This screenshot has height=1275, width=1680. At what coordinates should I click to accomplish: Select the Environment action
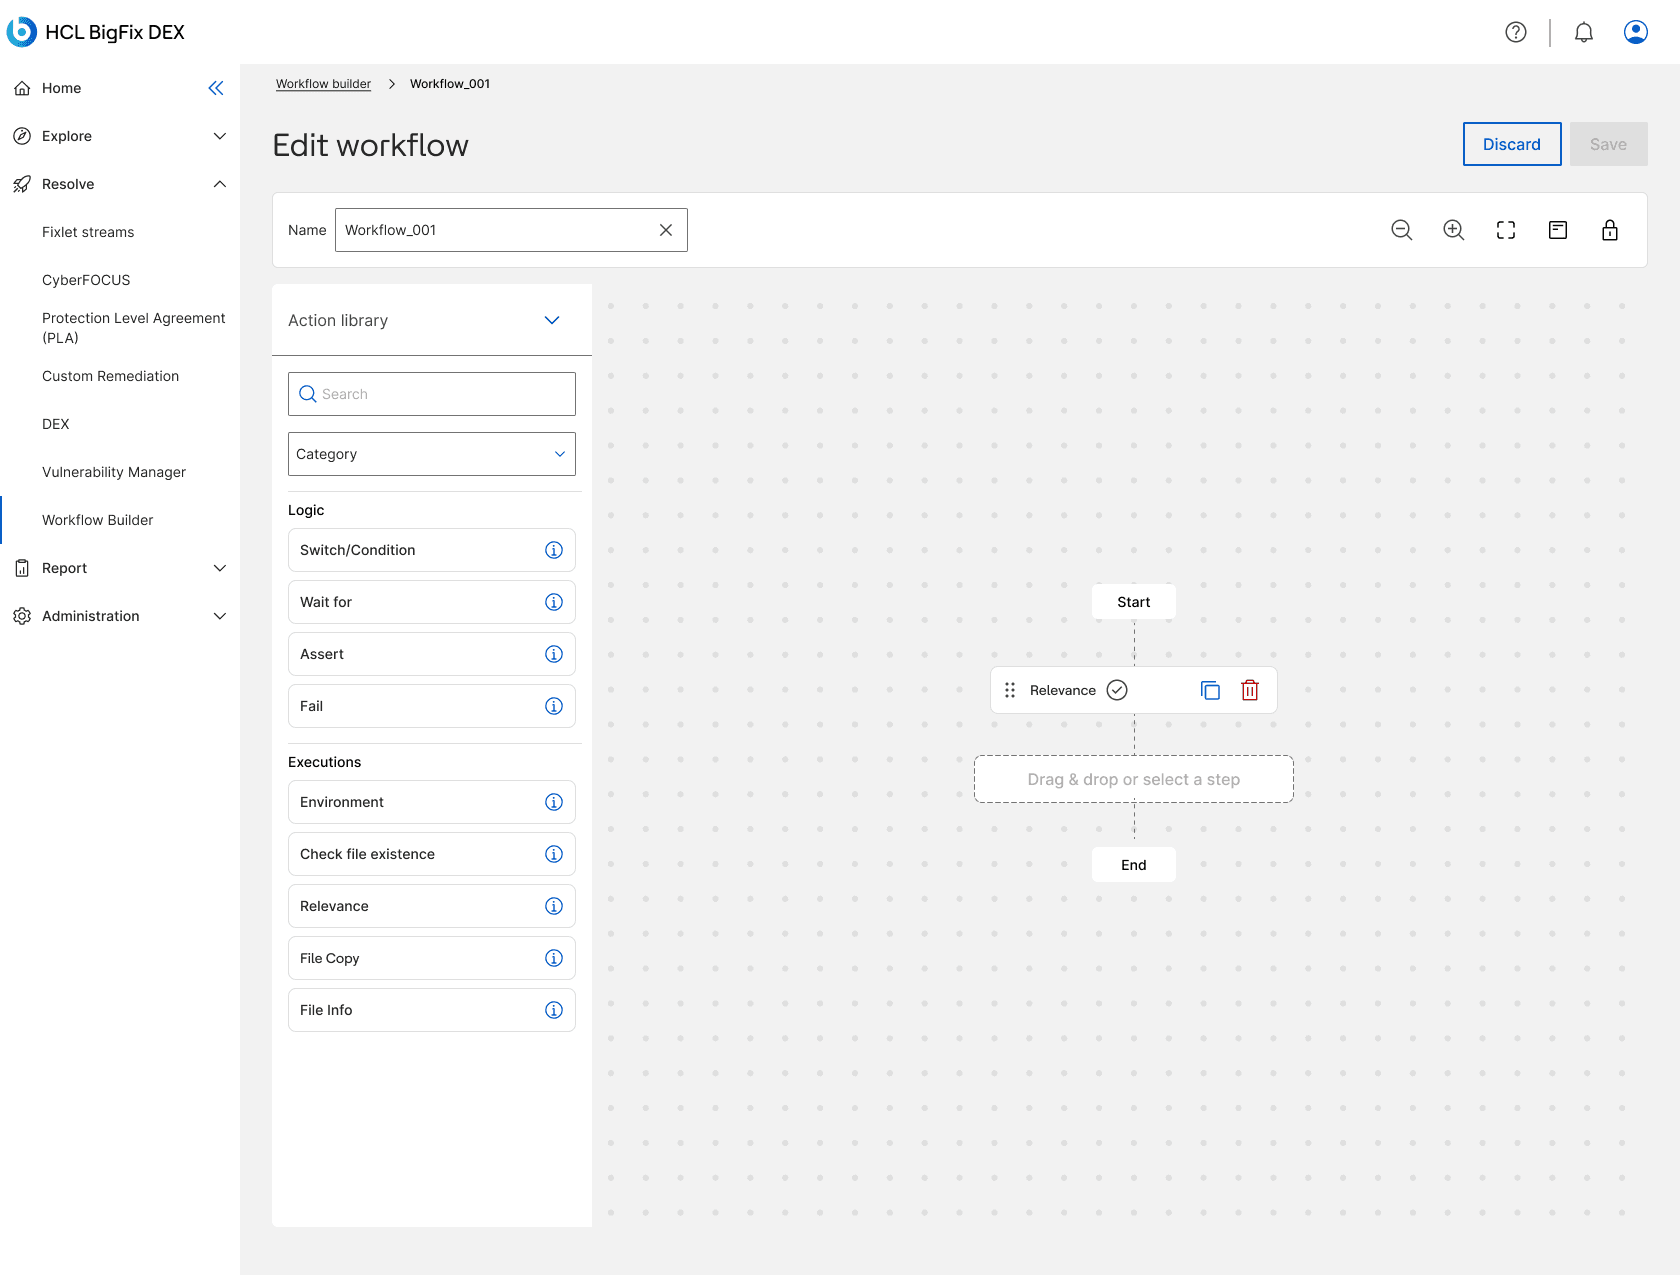[432, 802]
